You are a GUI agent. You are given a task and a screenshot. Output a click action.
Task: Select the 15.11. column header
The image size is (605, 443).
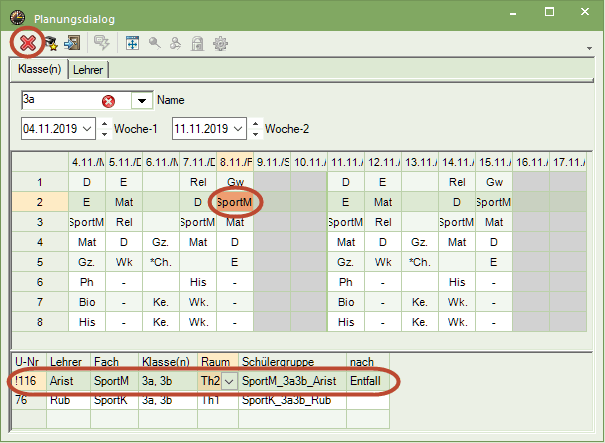pyautogui.click(x=494, y=162)
